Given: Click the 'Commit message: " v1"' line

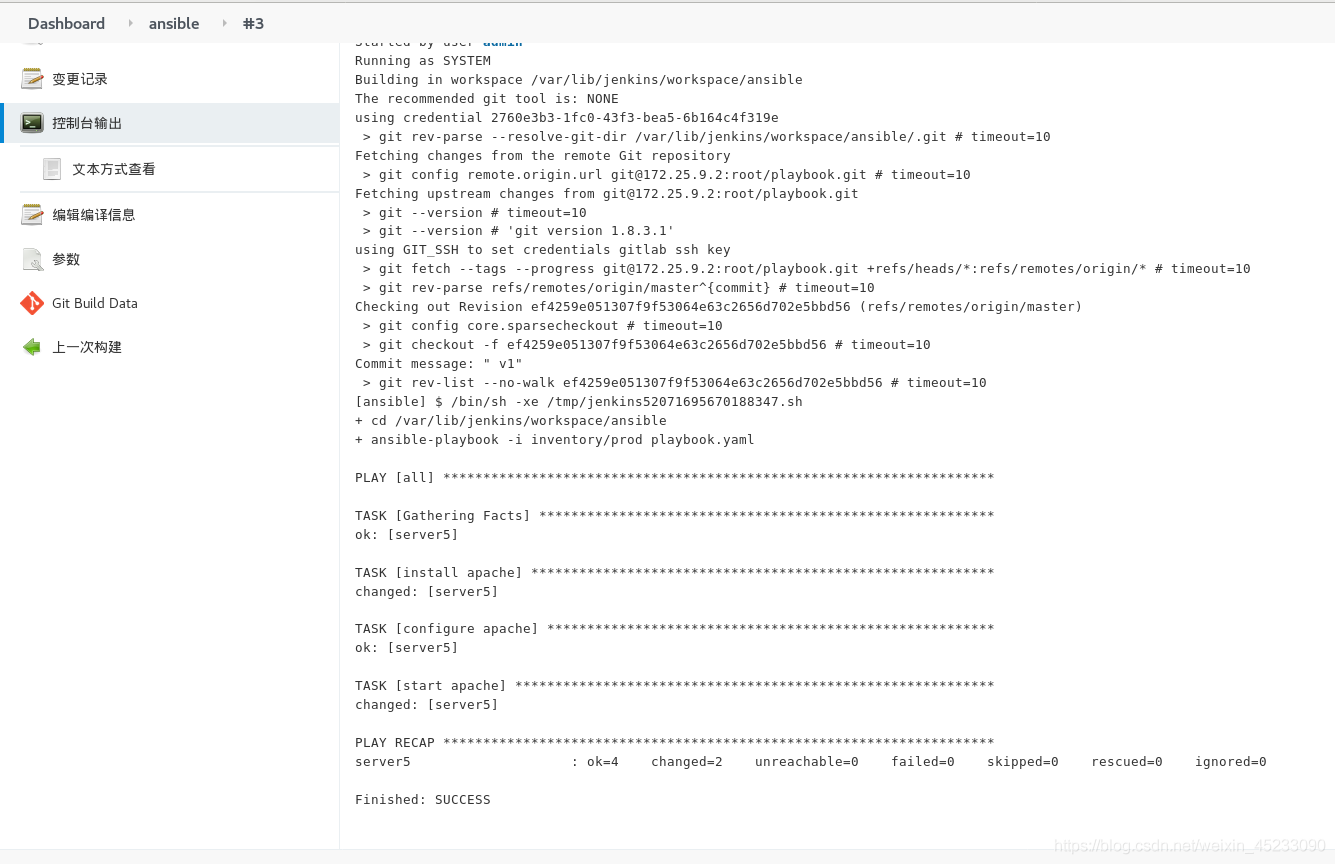Looking at the screenshot, I should 439,364.
